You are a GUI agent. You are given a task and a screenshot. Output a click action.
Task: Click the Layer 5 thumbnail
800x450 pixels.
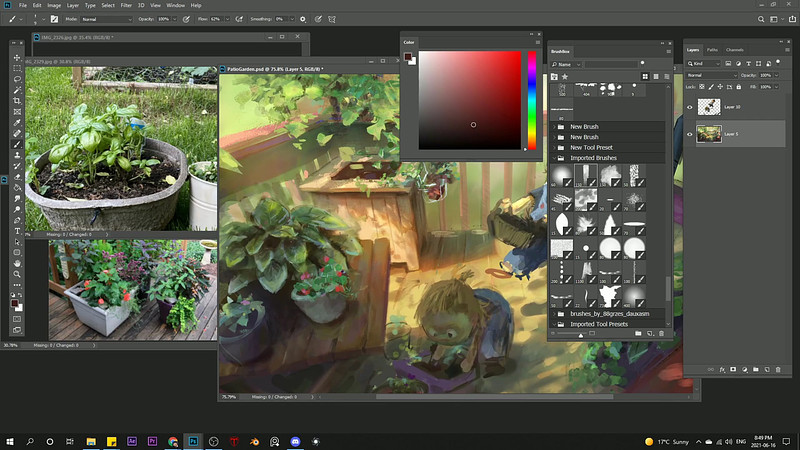click(x=709, y=134)
